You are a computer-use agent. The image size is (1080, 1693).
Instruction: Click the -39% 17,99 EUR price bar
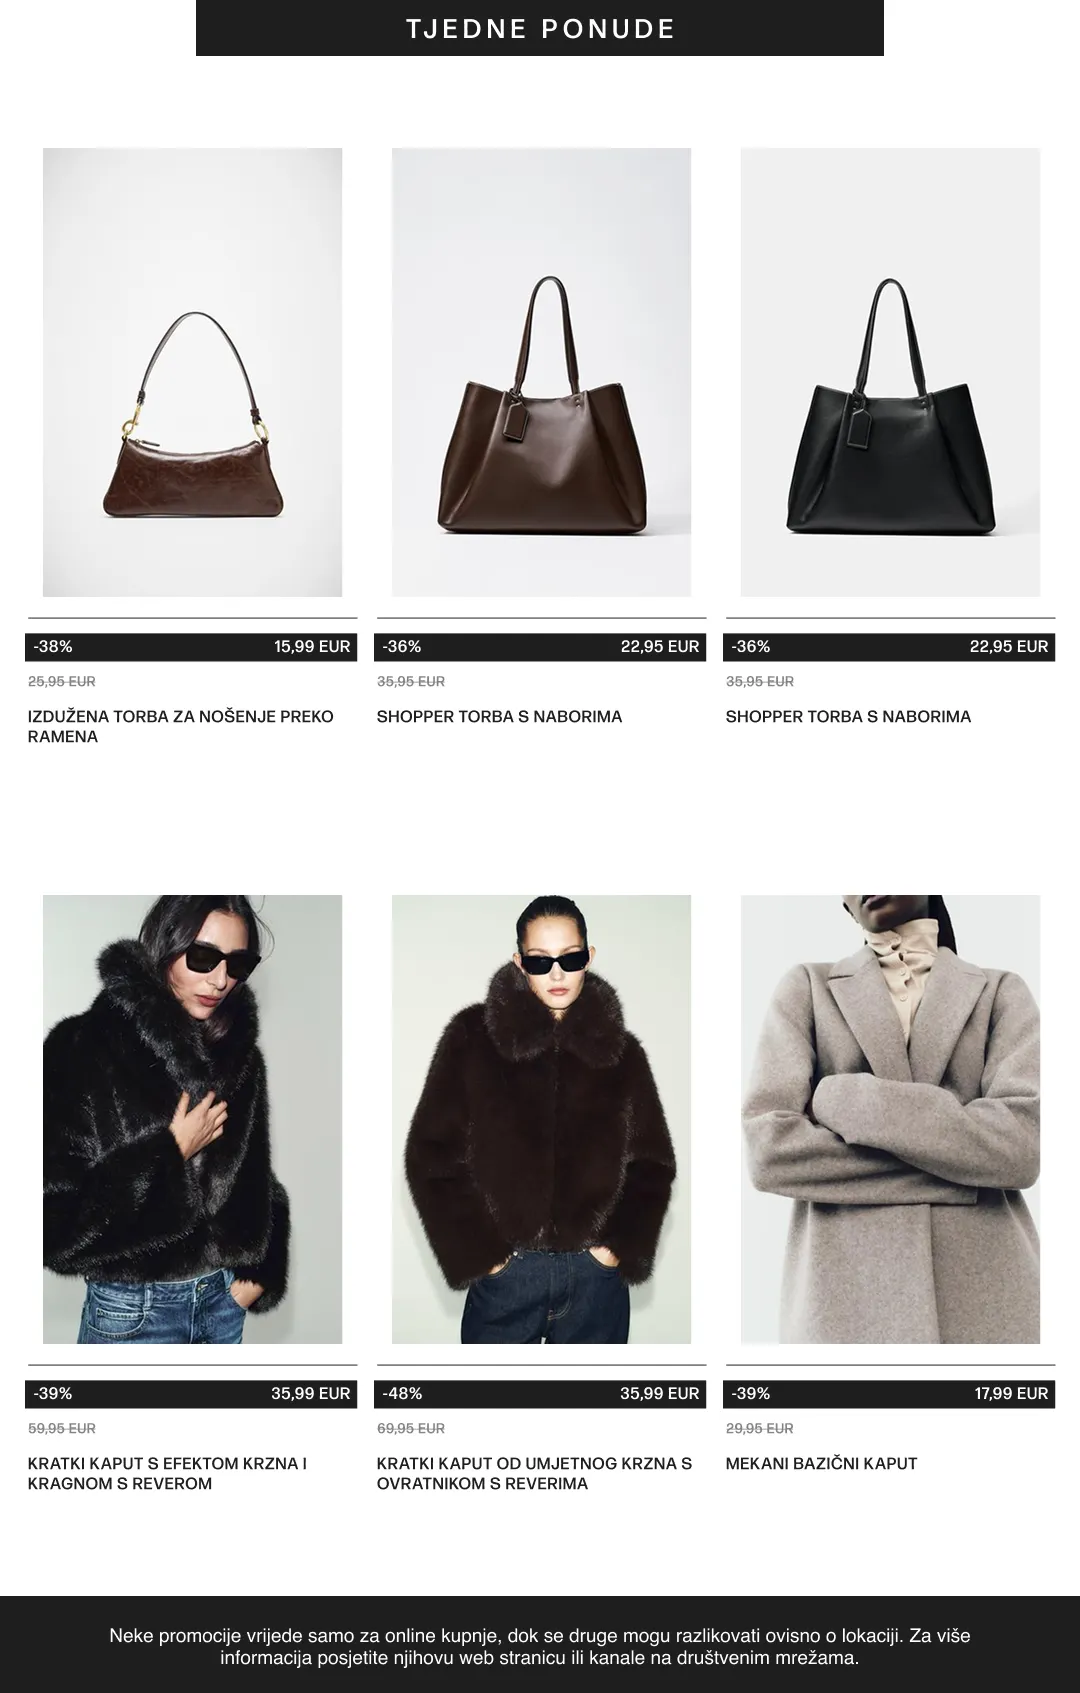tap(889, 1394)
